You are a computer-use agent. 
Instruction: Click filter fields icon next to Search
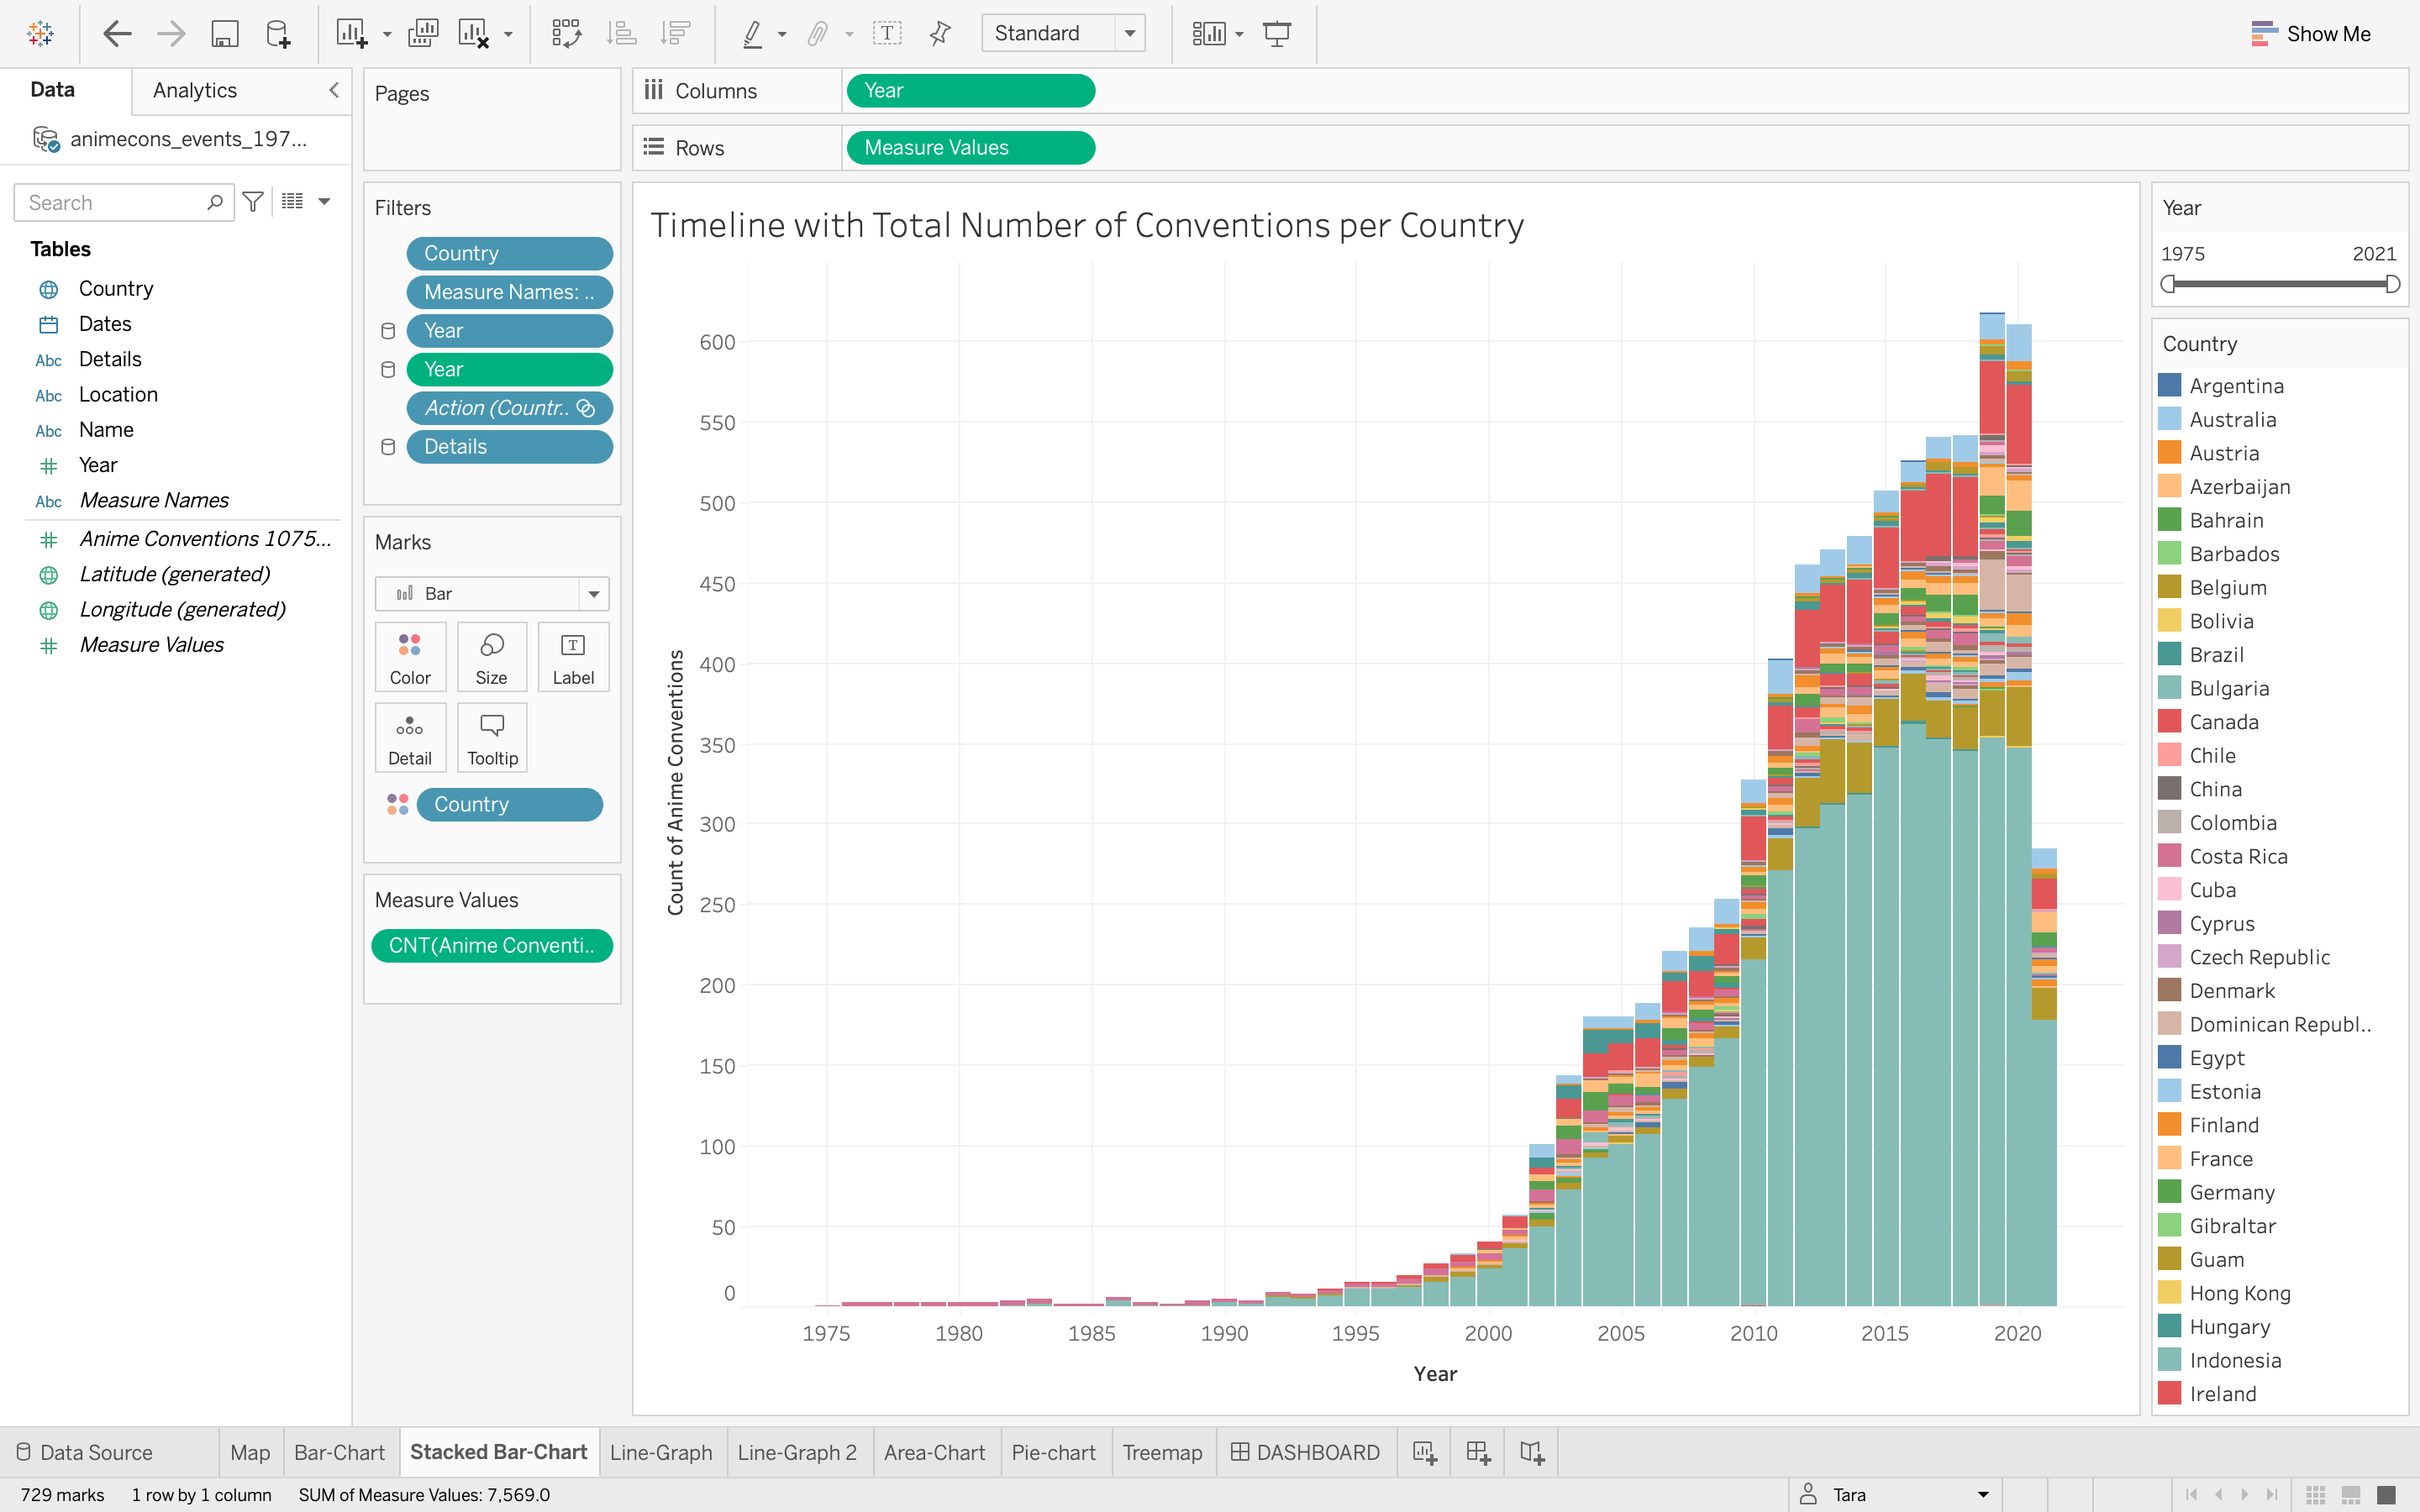253,202
